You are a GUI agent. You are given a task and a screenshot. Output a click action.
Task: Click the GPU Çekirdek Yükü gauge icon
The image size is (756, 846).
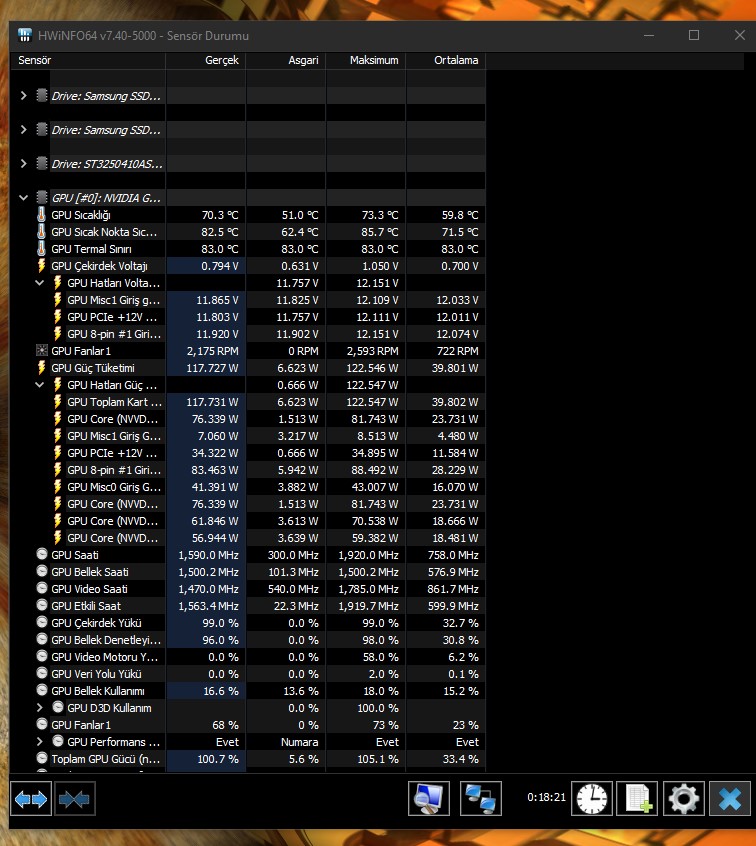tap(42, 622)
